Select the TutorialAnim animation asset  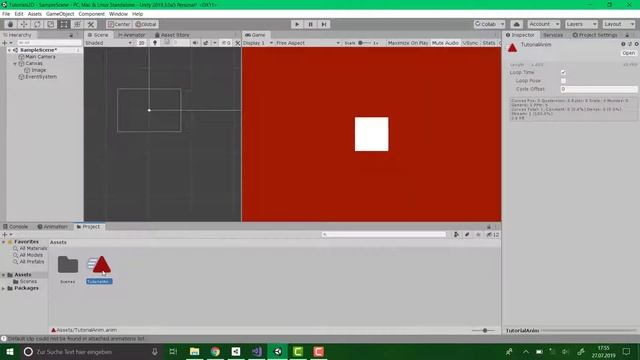99,269
